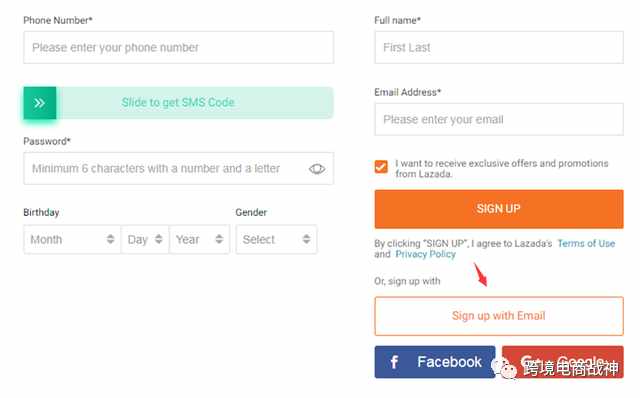Viewport: 640px width, 398px height.
Task: Click the Slide to get SMS Code bar
Action: pos(178,103)
